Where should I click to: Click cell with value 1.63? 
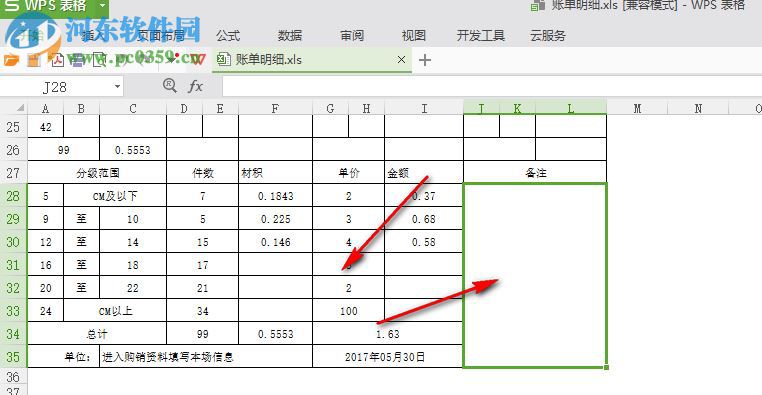click(x=388, y=334)
